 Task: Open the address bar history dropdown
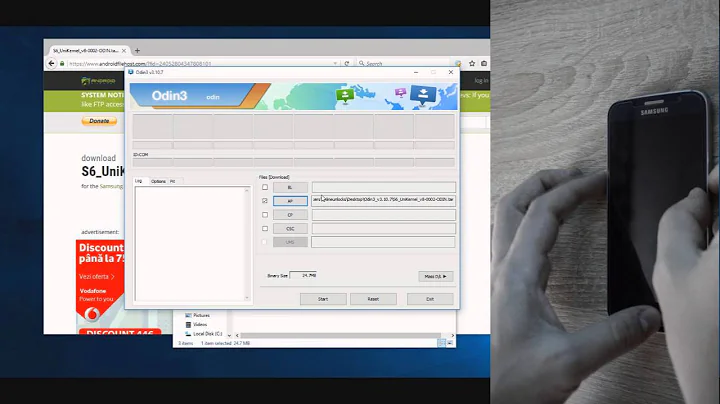335,63
